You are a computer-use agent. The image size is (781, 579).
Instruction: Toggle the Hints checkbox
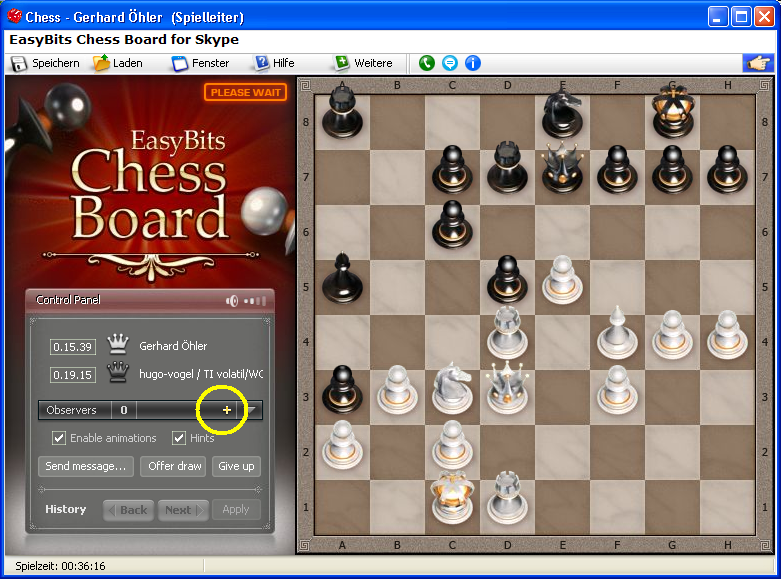coord(179,438)
